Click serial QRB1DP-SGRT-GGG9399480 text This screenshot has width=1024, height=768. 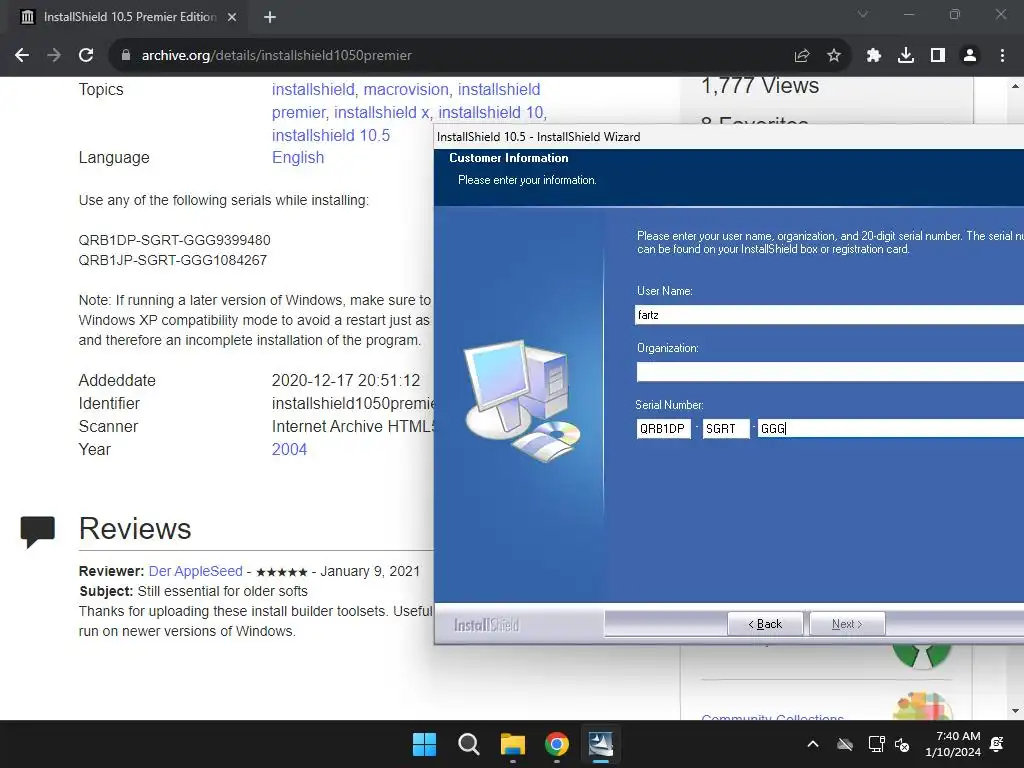point(174,240)
